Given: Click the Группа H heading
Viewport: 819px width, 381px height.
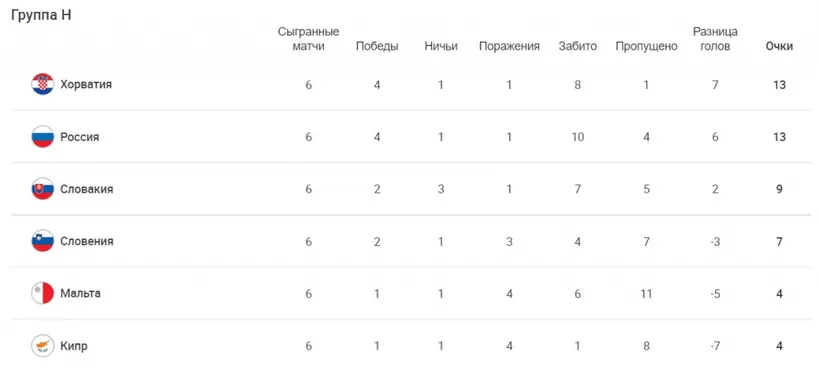Looking at the screenshot, I should (41, 15).
